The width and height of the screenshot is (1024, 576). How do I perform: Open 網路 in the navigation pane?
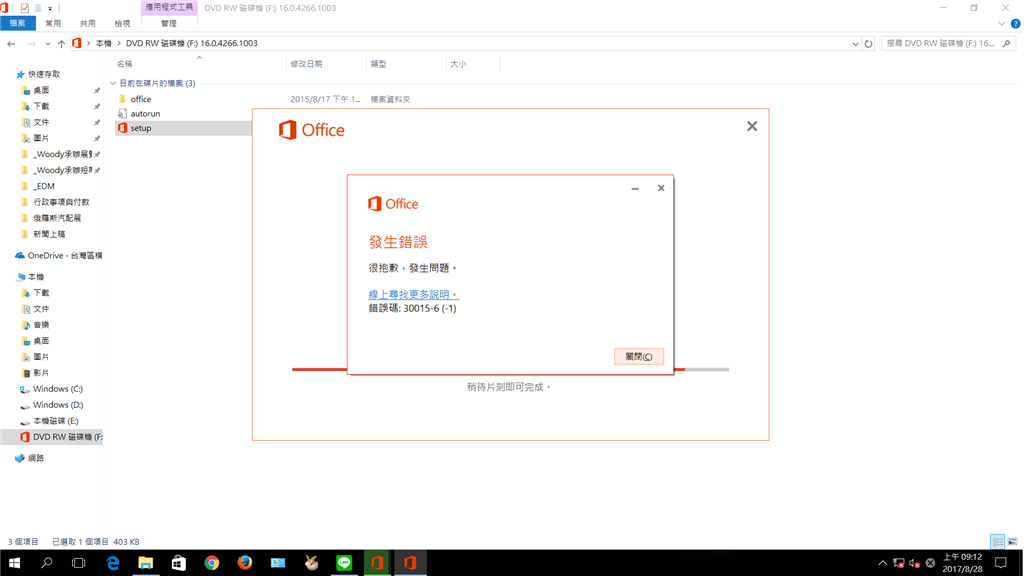[x=36, y=458]
